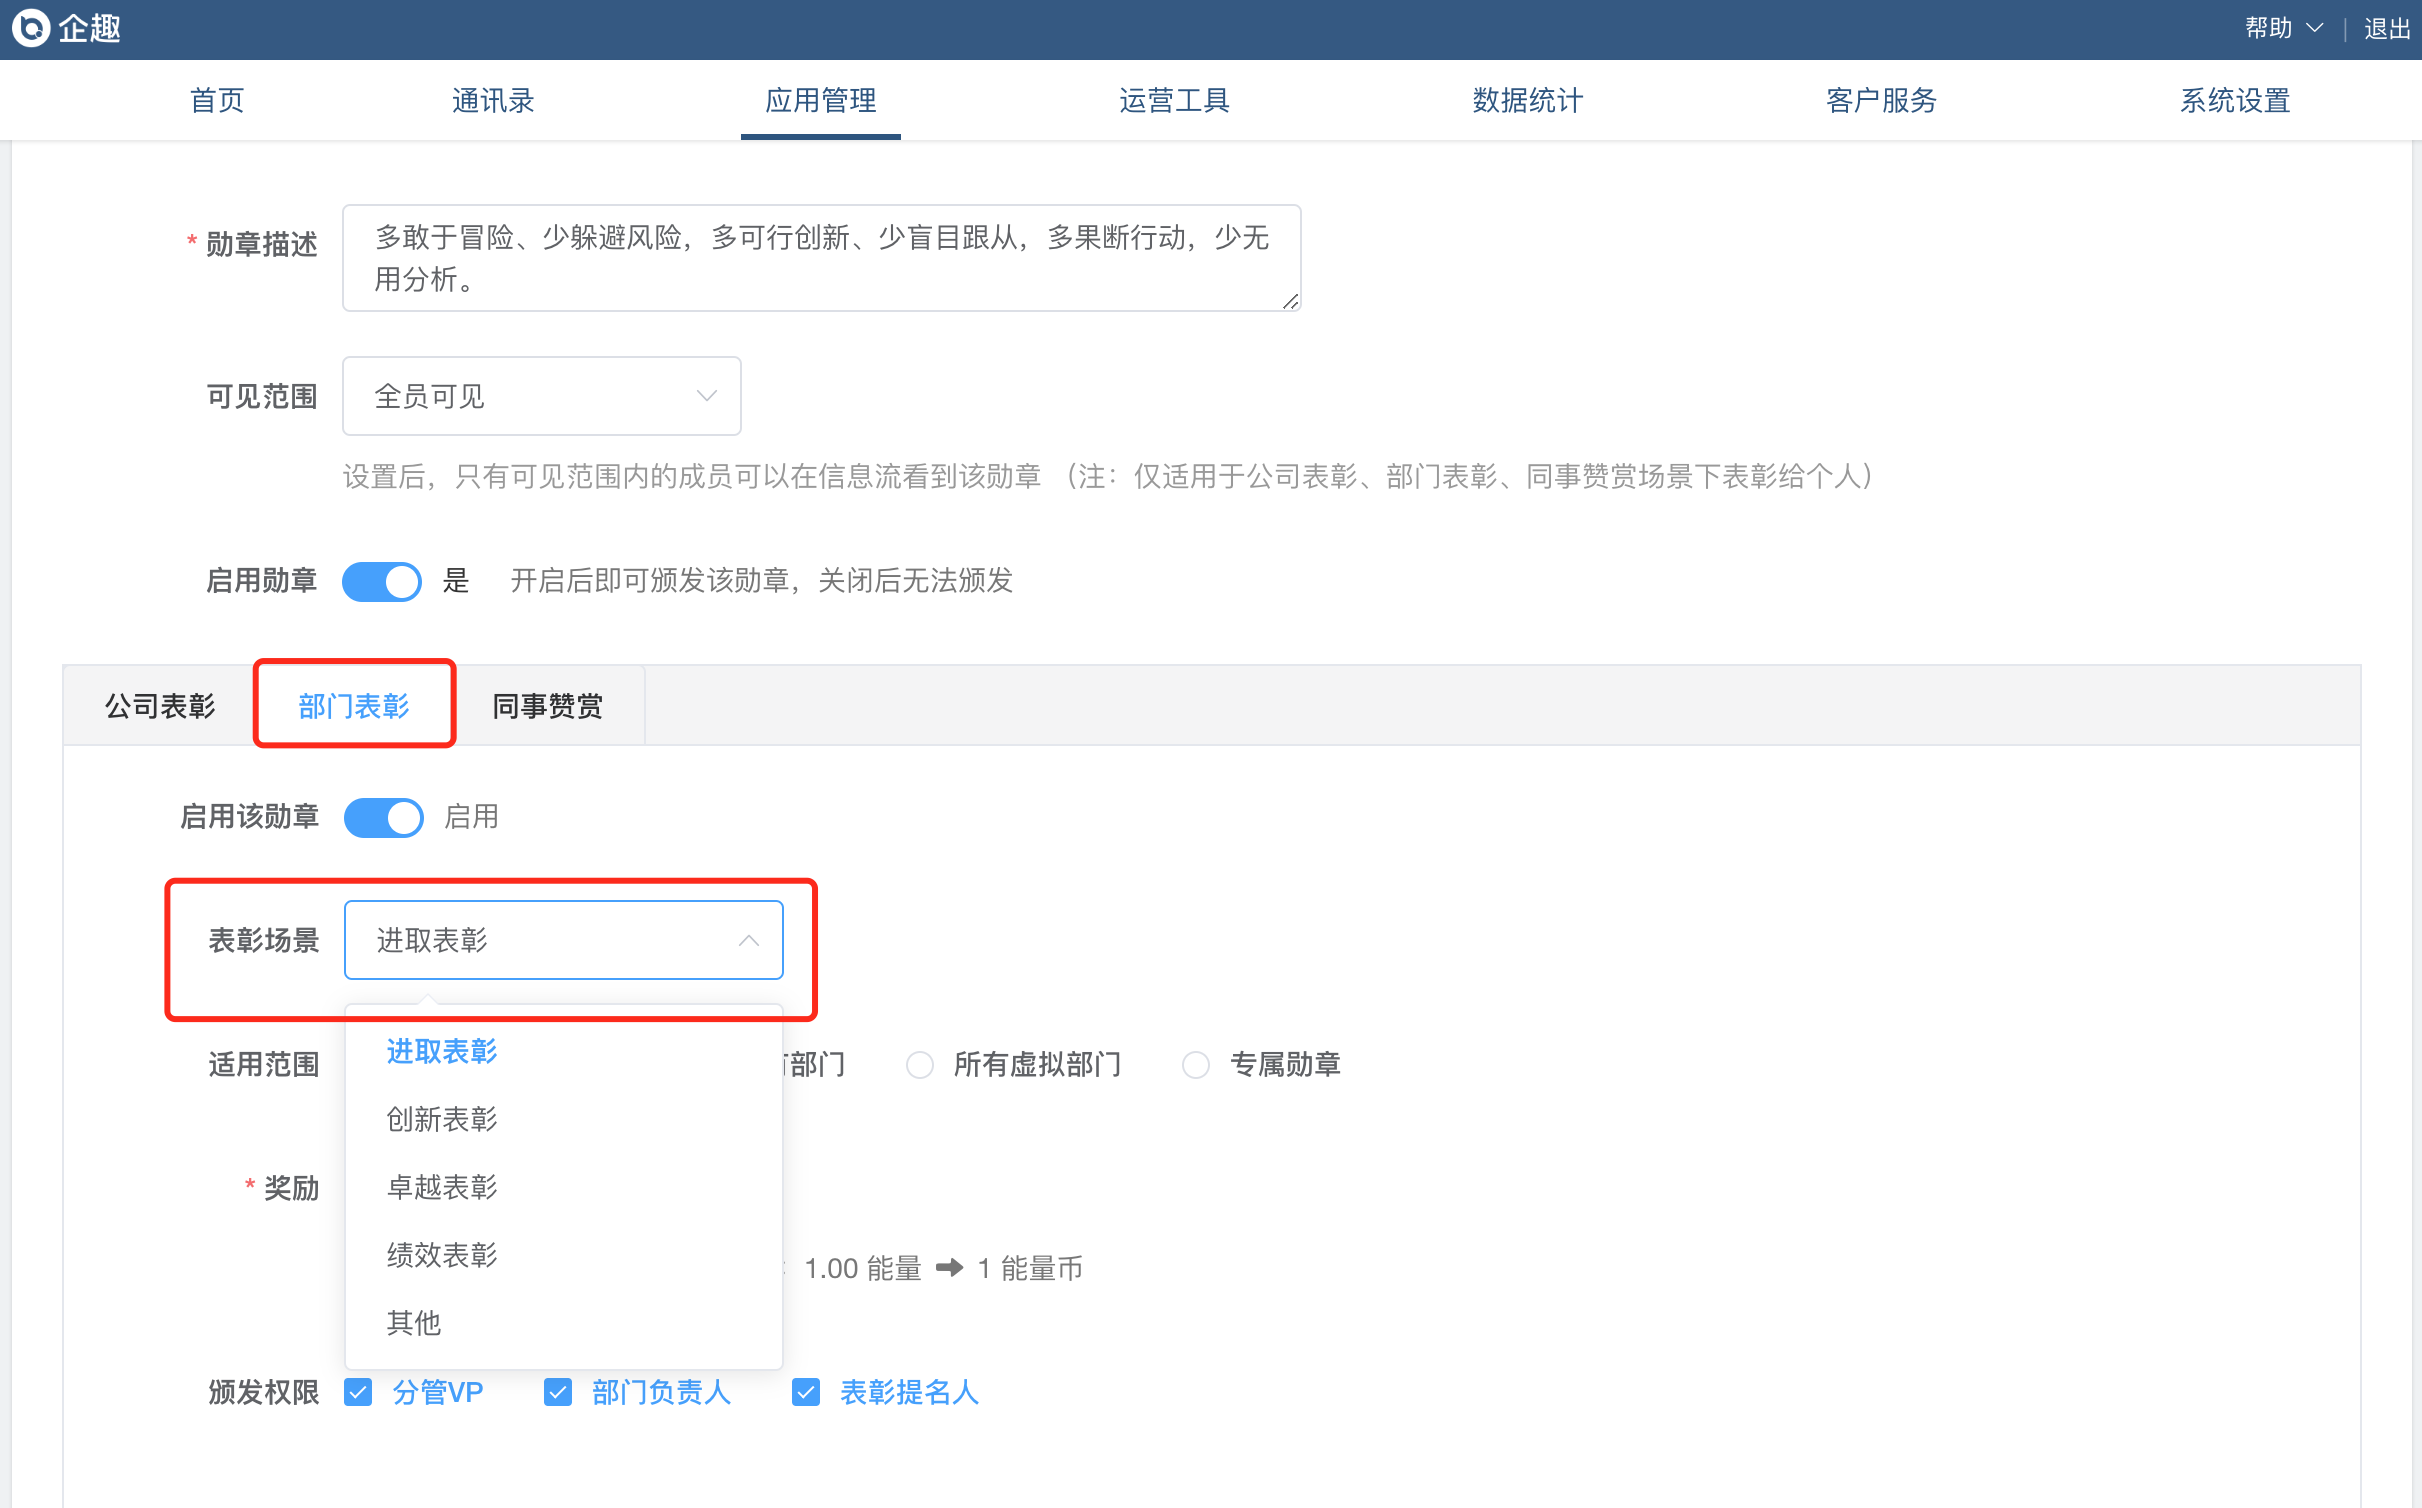The width and height of the screenshot is (2422, 1508).
Task: Click inside the 勋章描述 text area
Action: point(820,258)
